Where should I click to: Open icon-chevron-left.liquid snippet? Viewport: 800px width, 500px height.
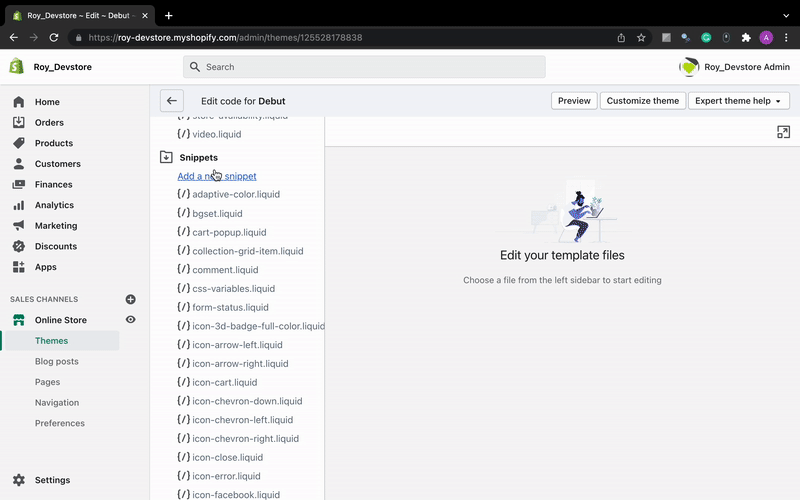[235, 420]
